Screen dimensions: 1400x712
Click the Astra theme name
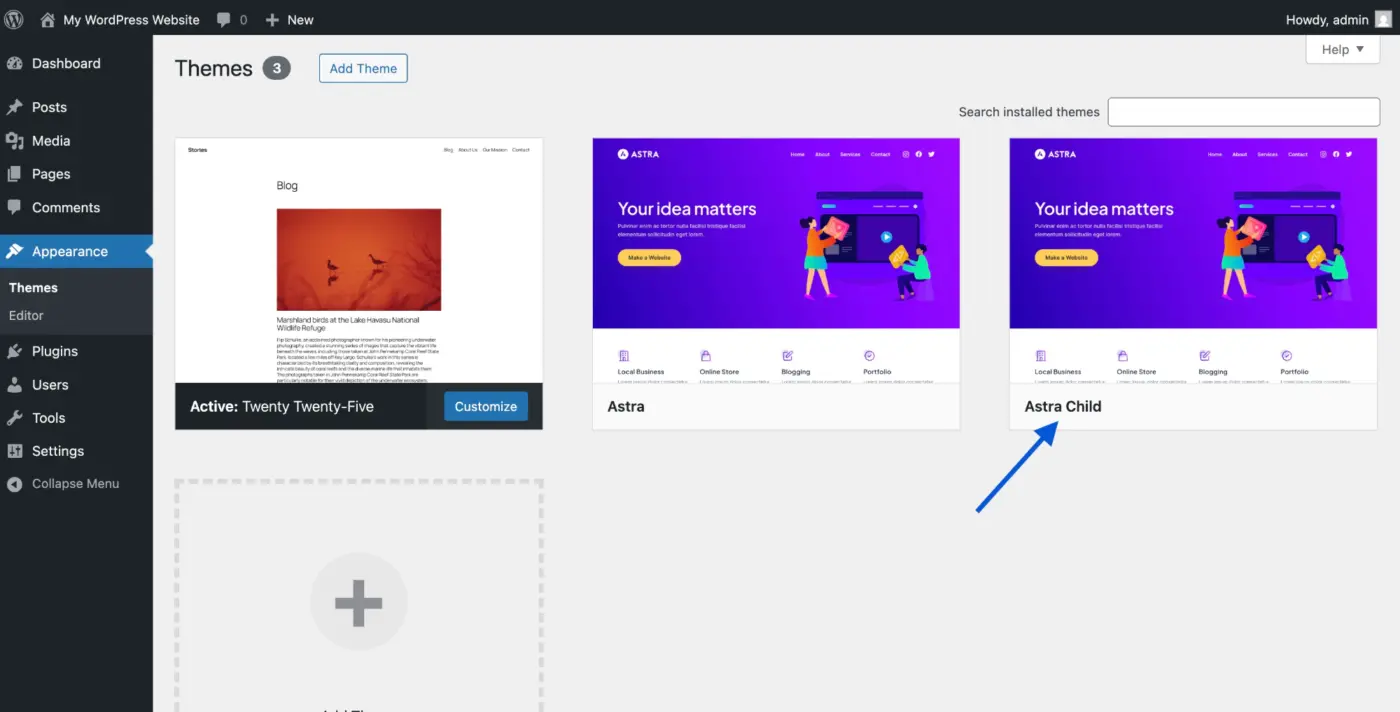pyautogui.click(x=626, y=406)
